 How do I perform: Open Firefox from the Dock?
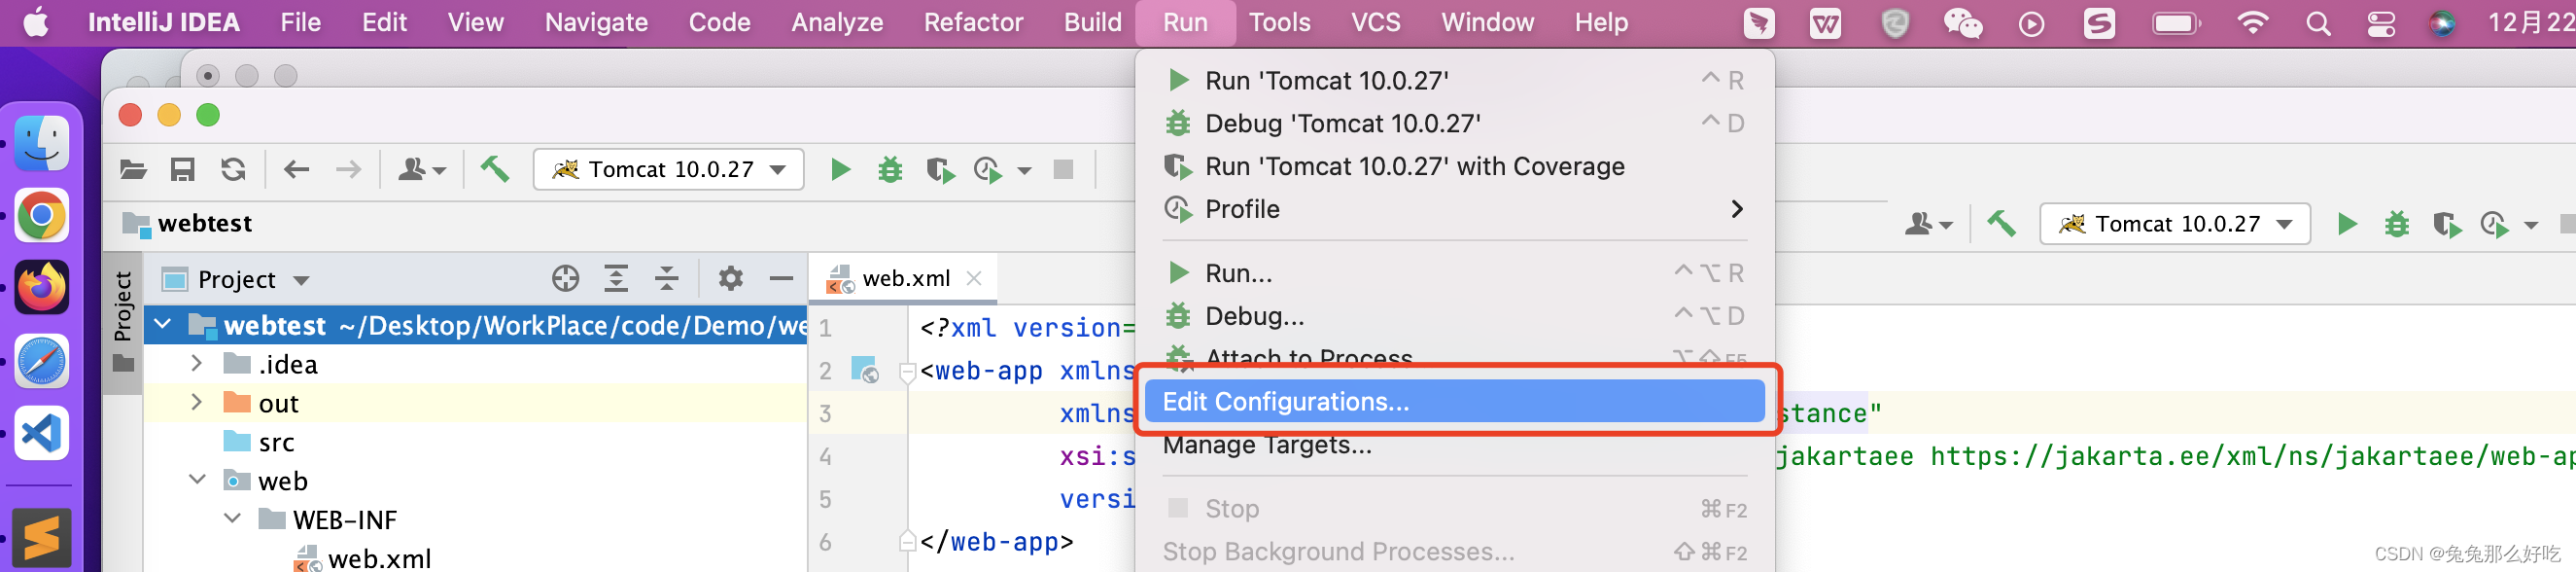(42, 288)
